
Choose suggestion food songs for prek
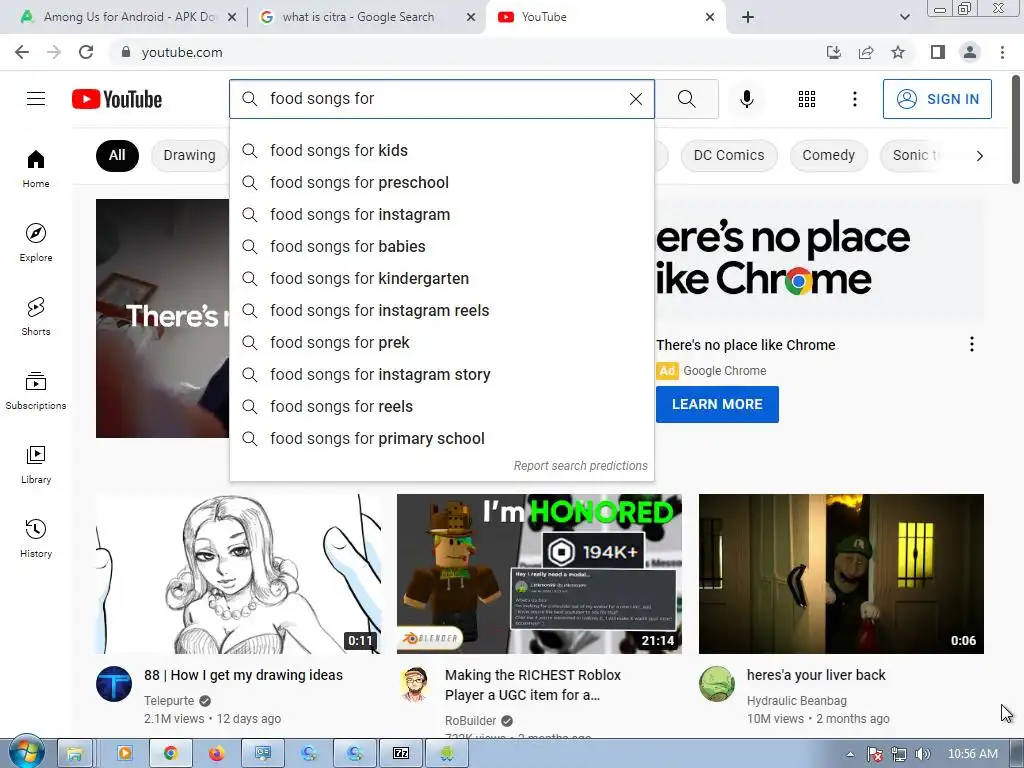pos(441,342)
